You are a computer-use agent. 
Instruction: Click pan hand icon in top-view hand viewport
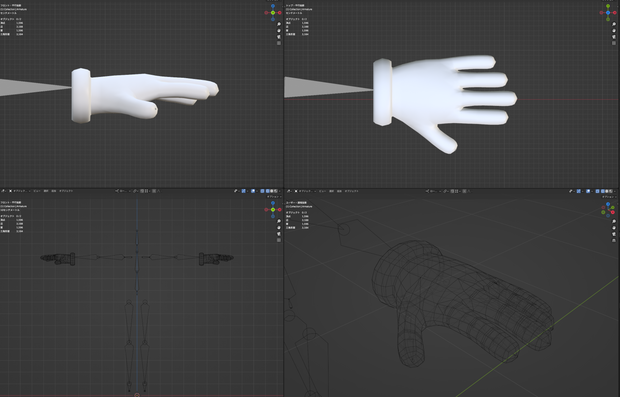(614, 30)
